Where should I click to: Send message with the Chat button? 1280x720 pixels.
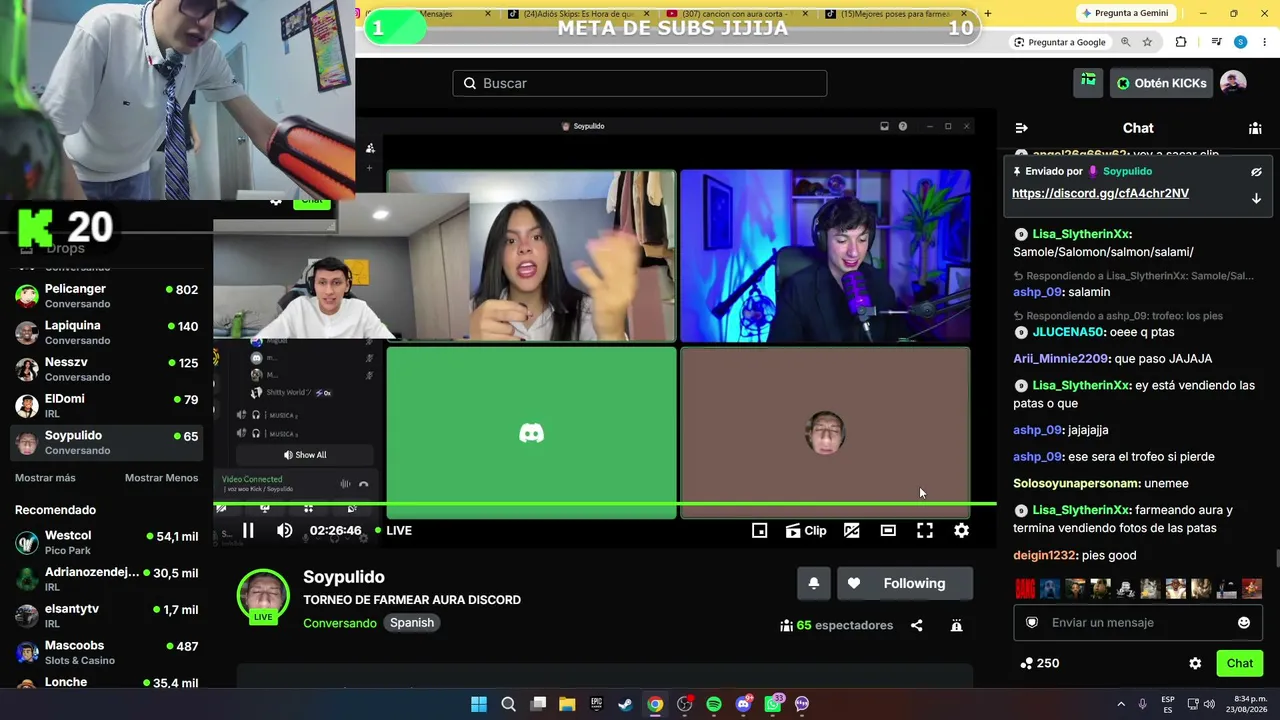point(1240,663)
